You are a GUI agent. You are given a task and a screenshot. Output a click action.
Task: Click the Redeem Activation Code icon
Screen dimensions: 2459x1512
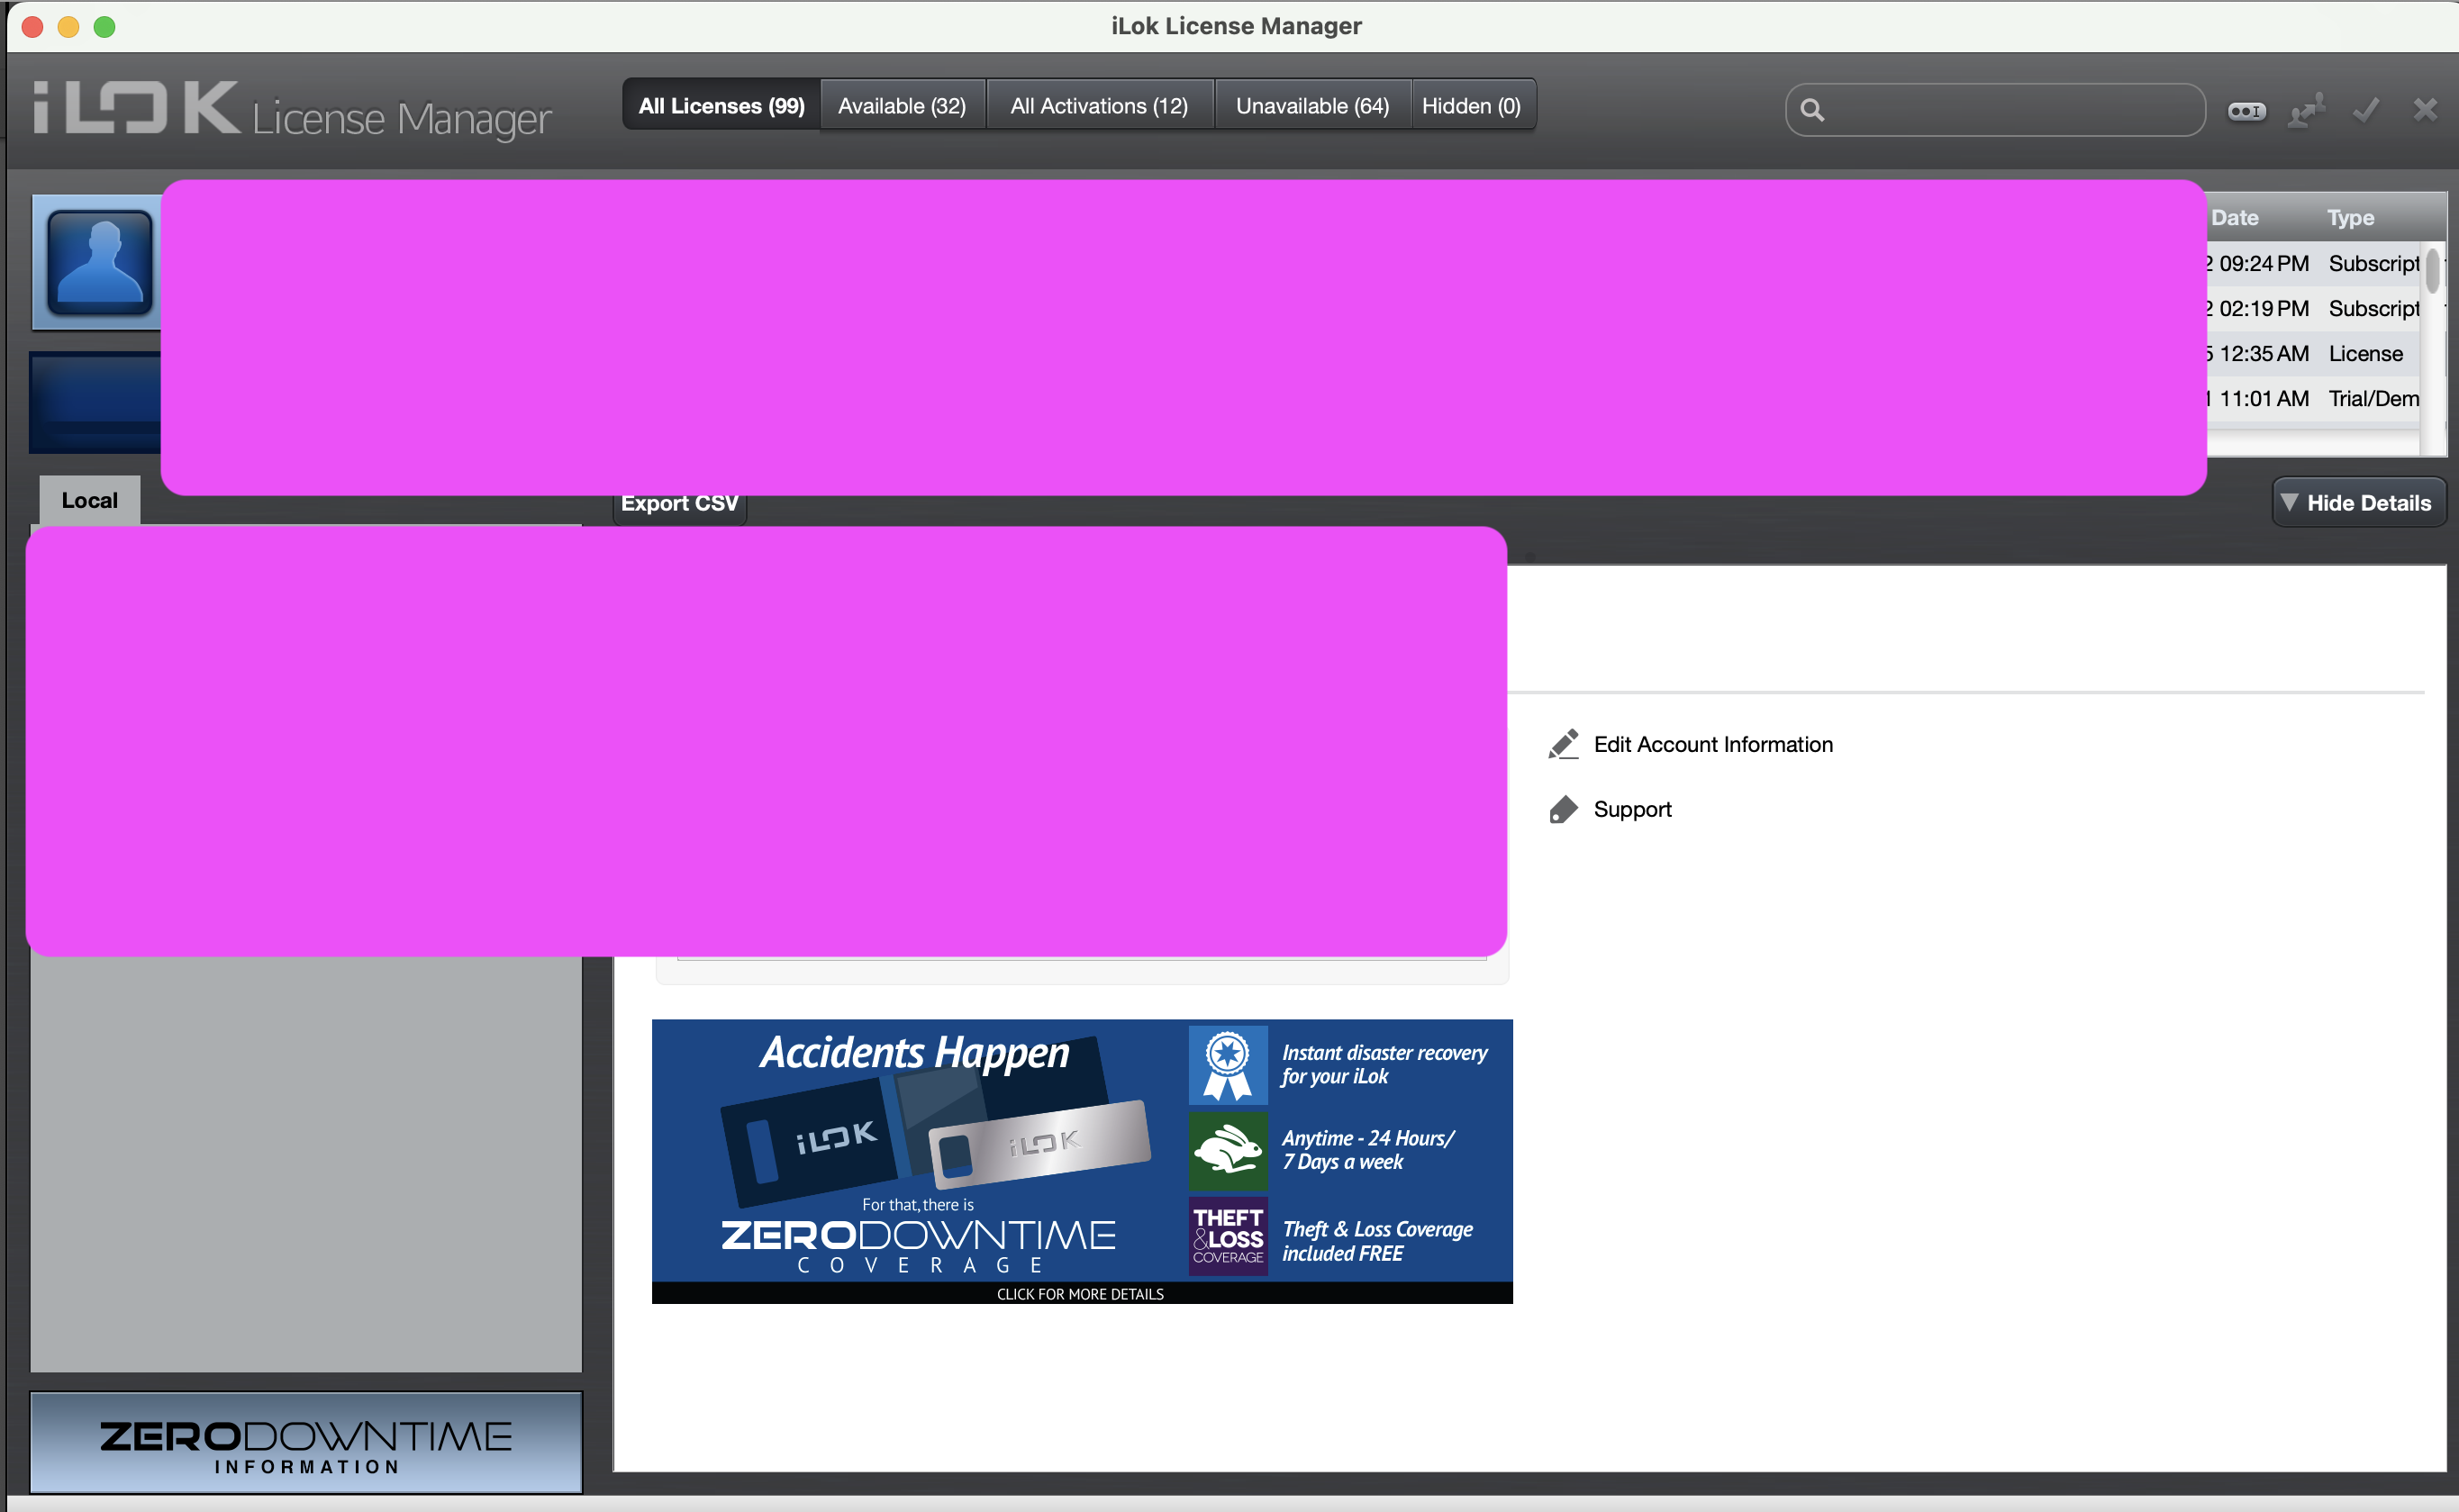coord(2246,110)
